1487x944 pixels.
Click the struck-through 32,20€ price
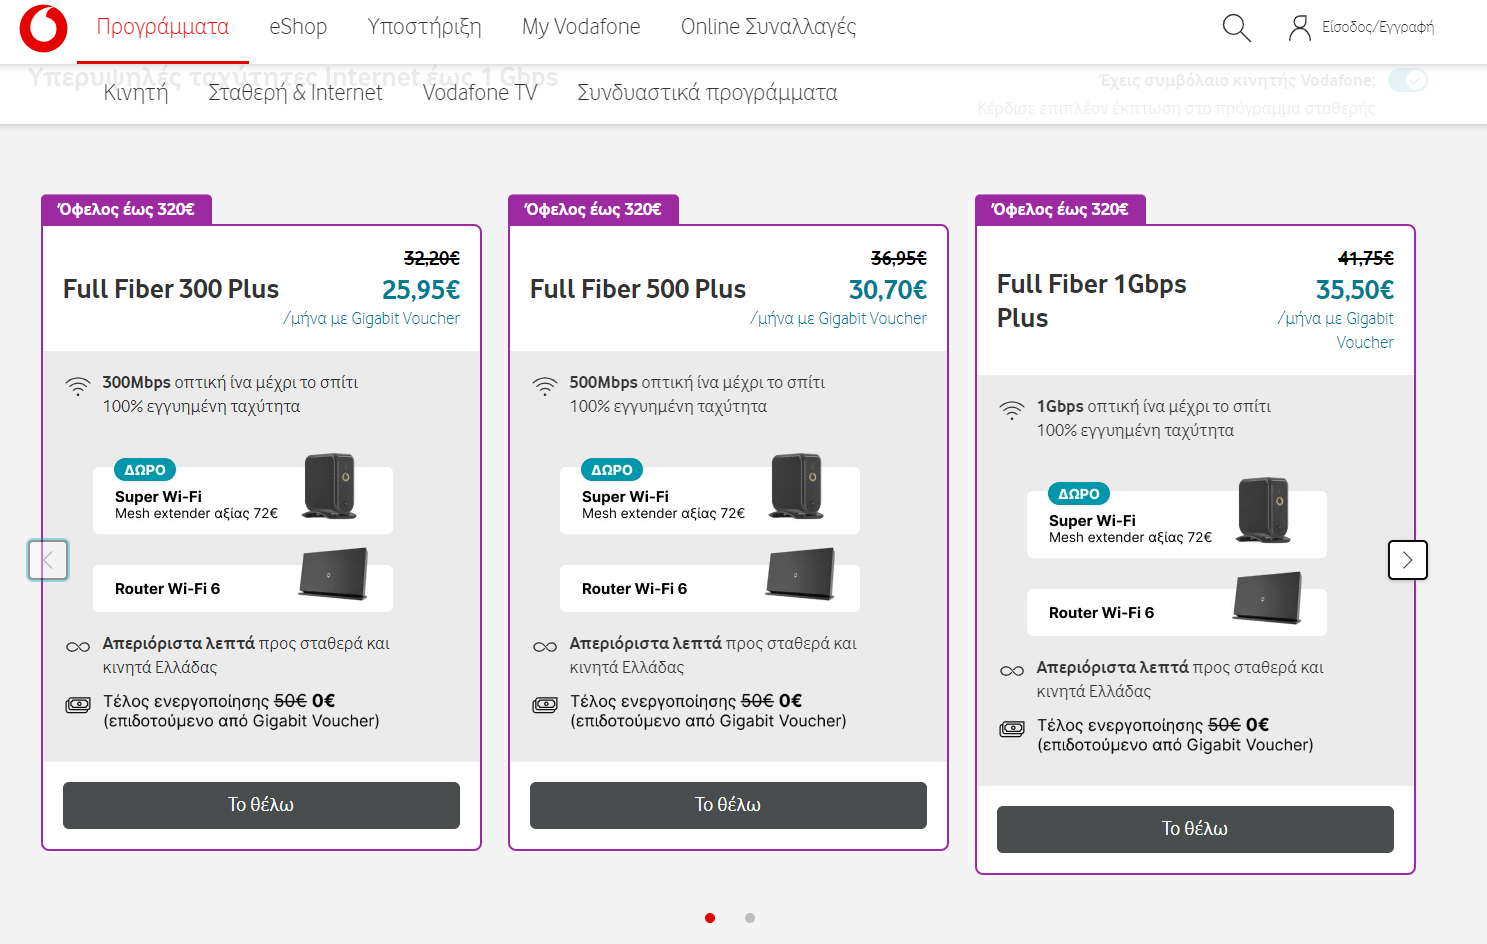(x=432, y=258)
